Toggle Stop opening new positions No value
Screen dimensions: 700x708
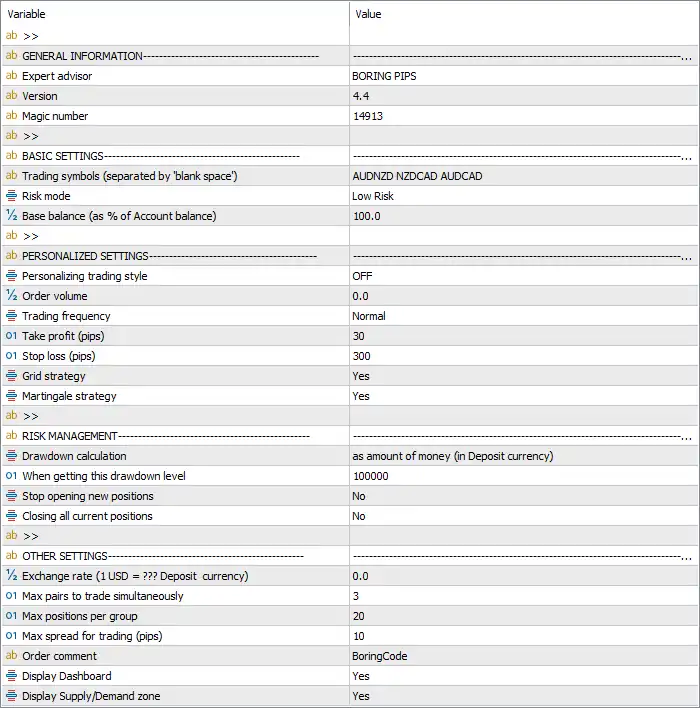tap(524, 496)
